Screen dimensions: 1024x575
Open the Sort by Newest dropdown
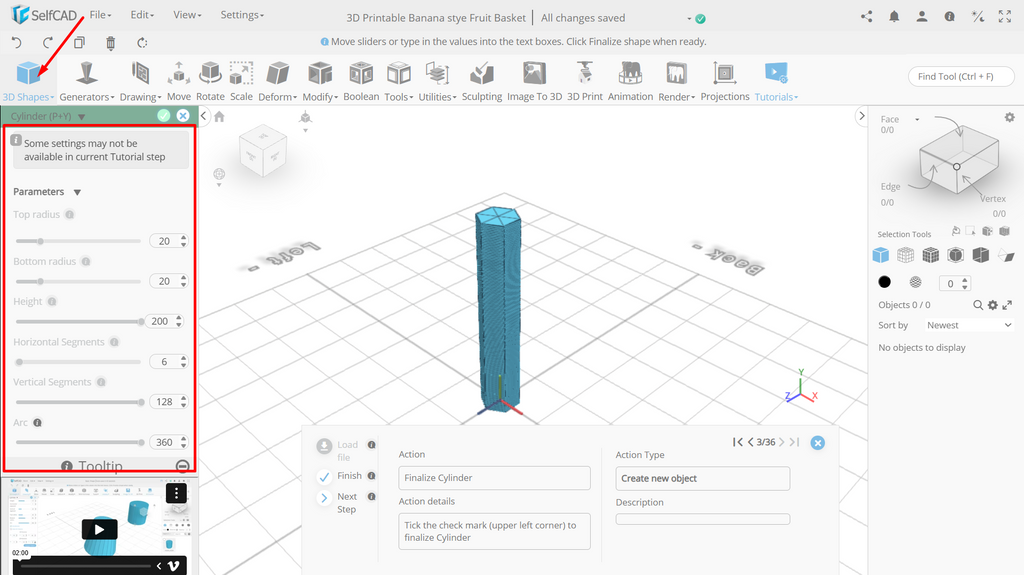tap(968, 325)
